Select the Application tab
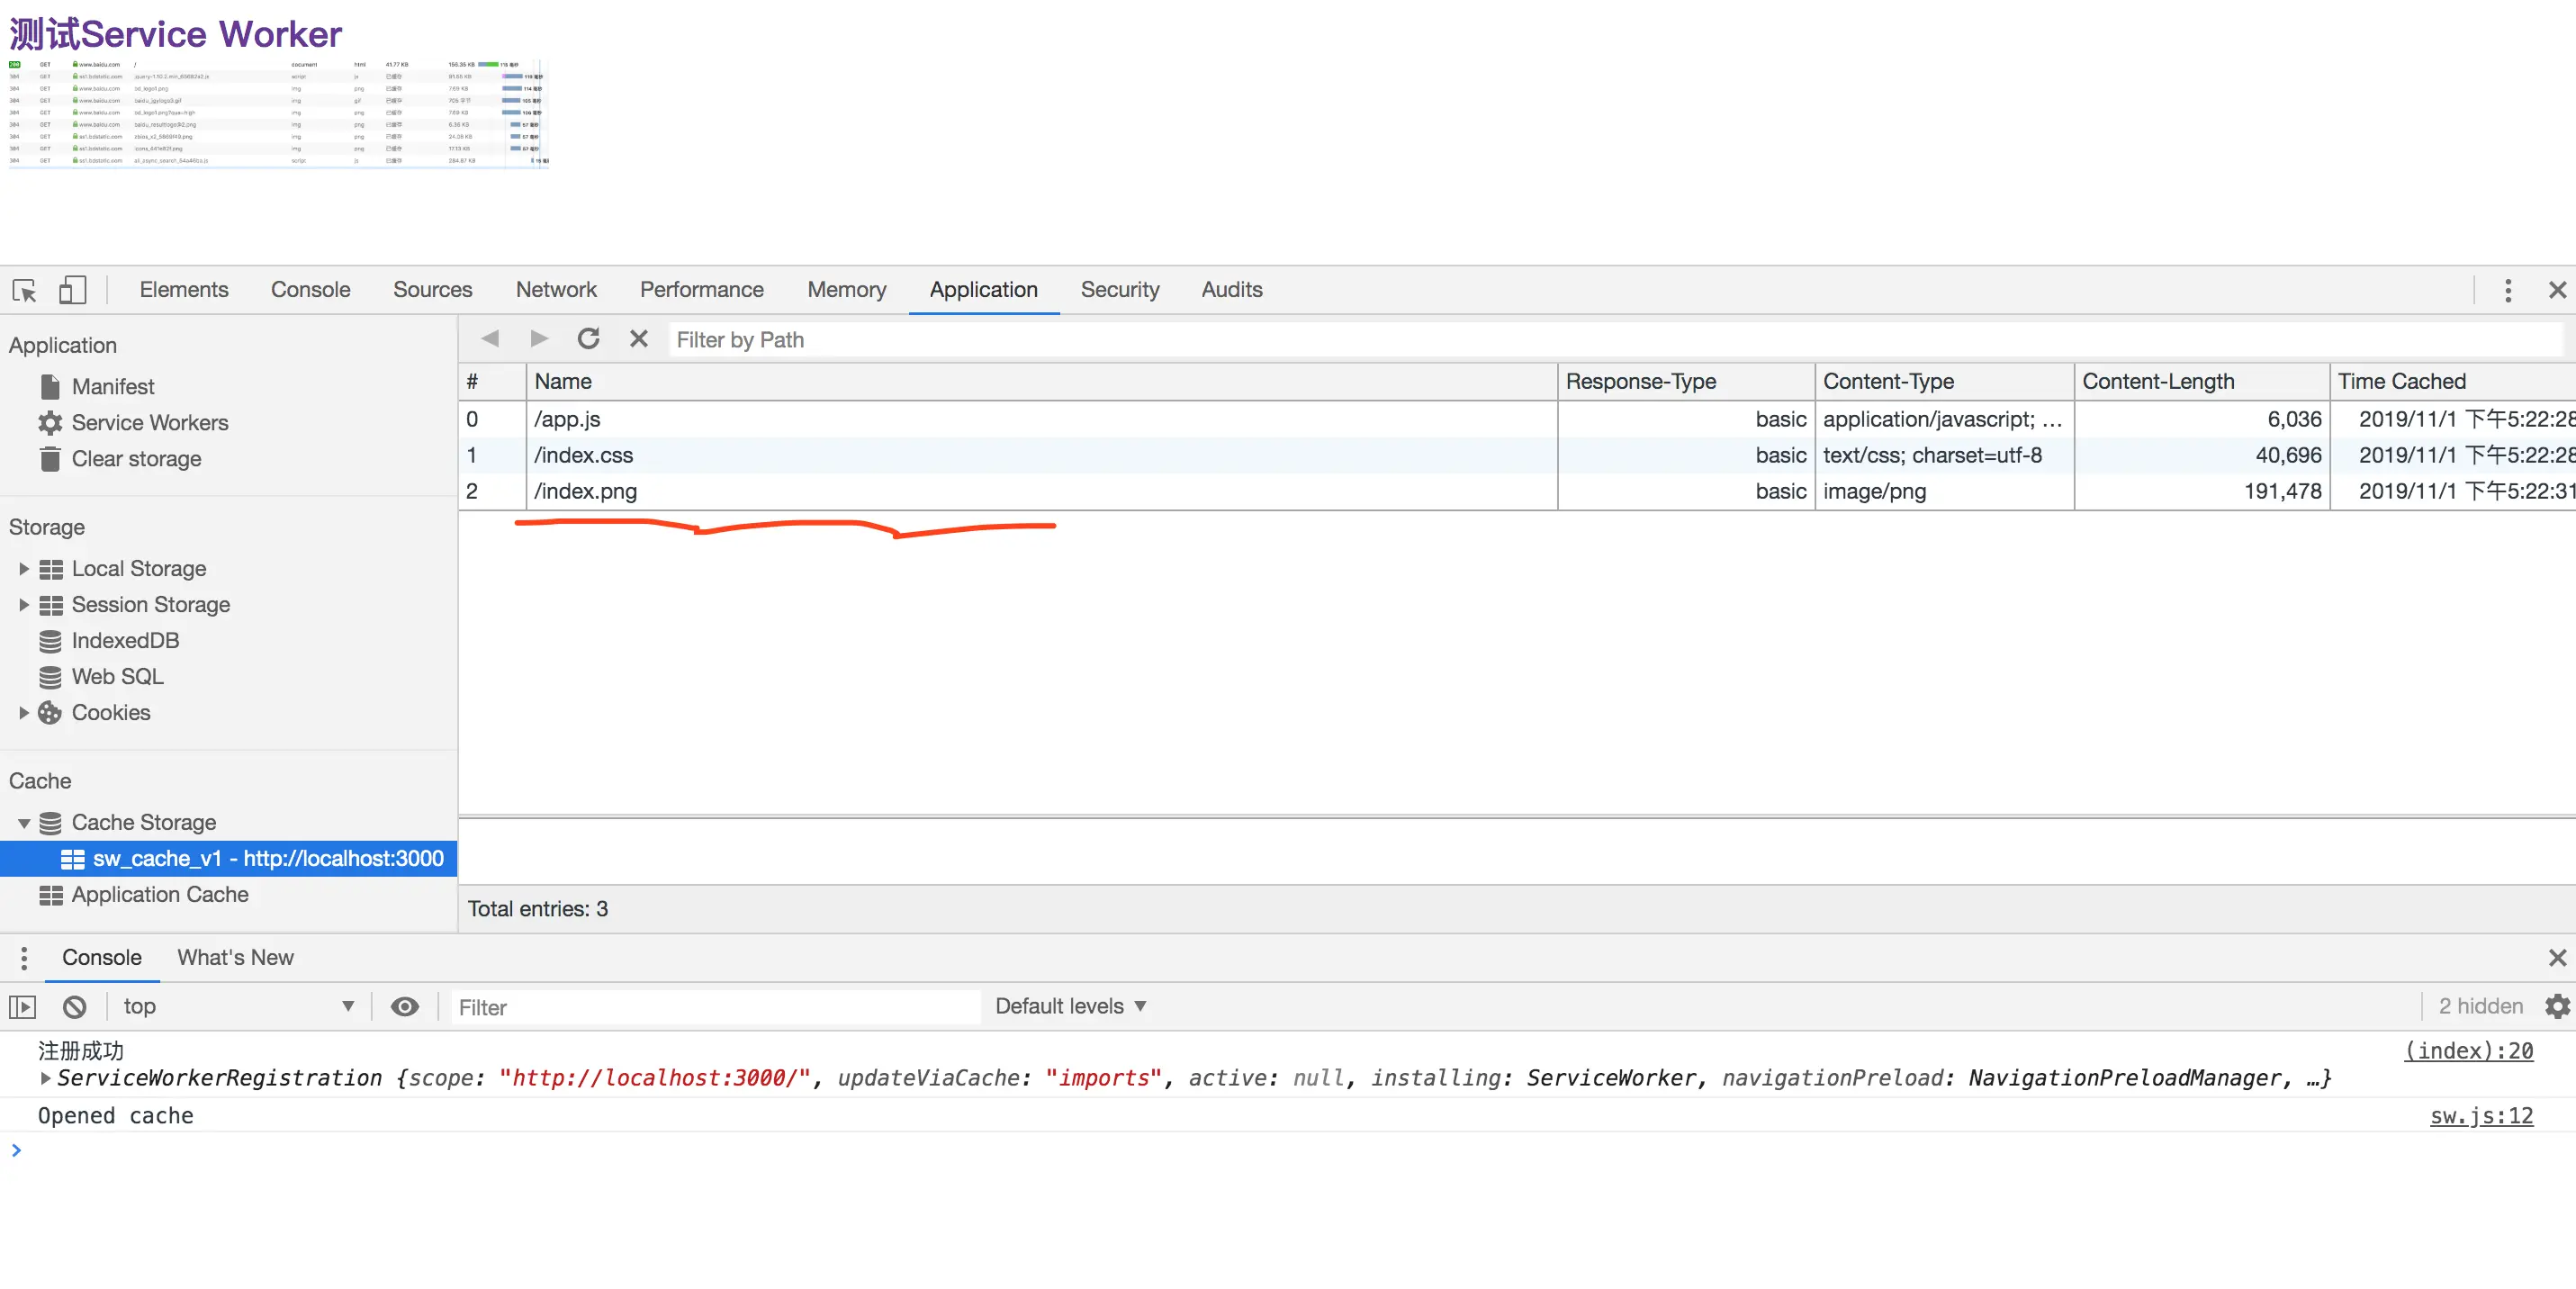 pyautogui.click(x=983, y=290)
